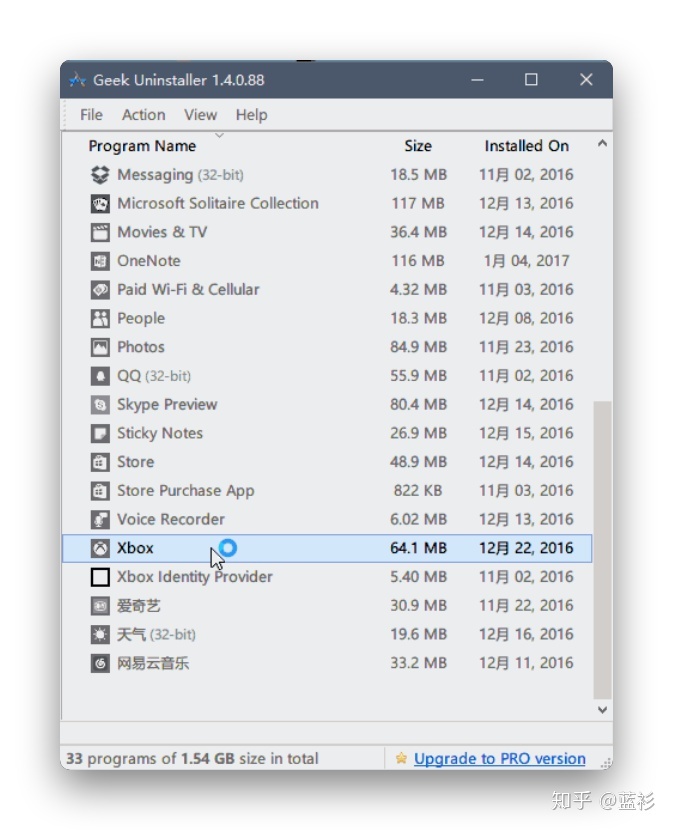Click the Upgrade to PRO version link
The height and width of the screenshot is (830, 673).
[499, 759]
